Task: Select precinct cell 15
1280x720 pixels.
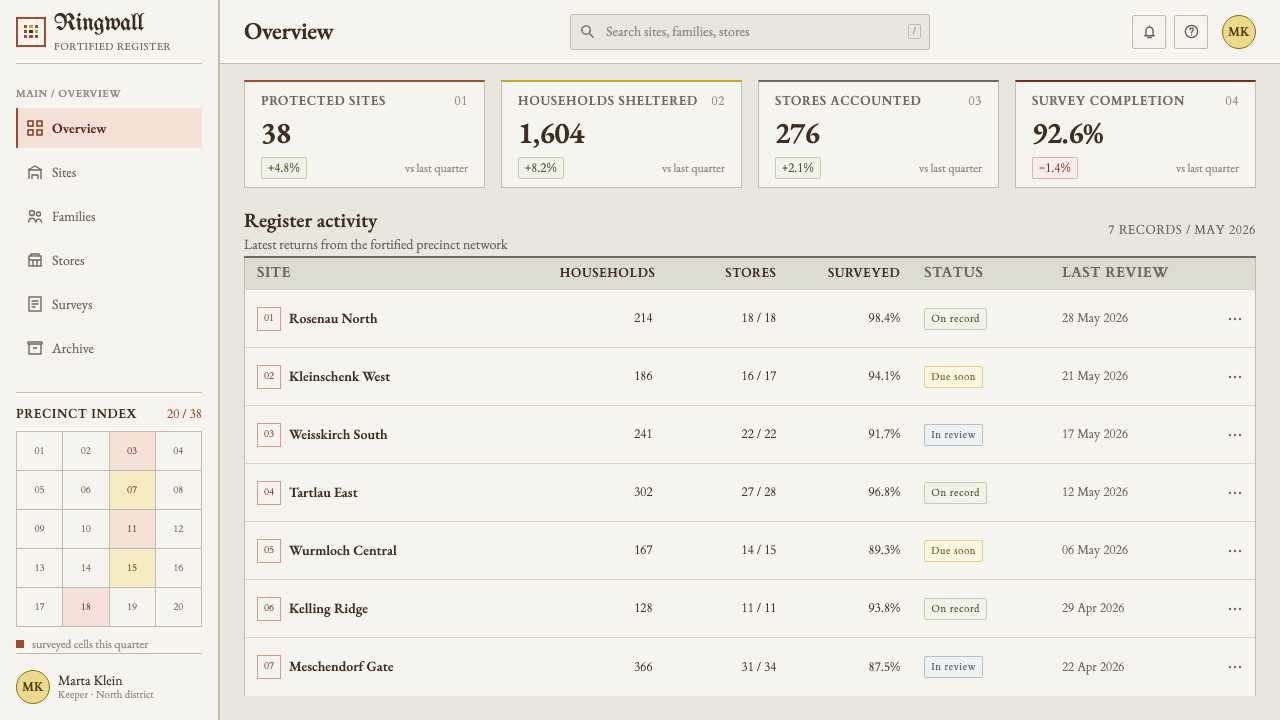Action: tap(132, 568)
